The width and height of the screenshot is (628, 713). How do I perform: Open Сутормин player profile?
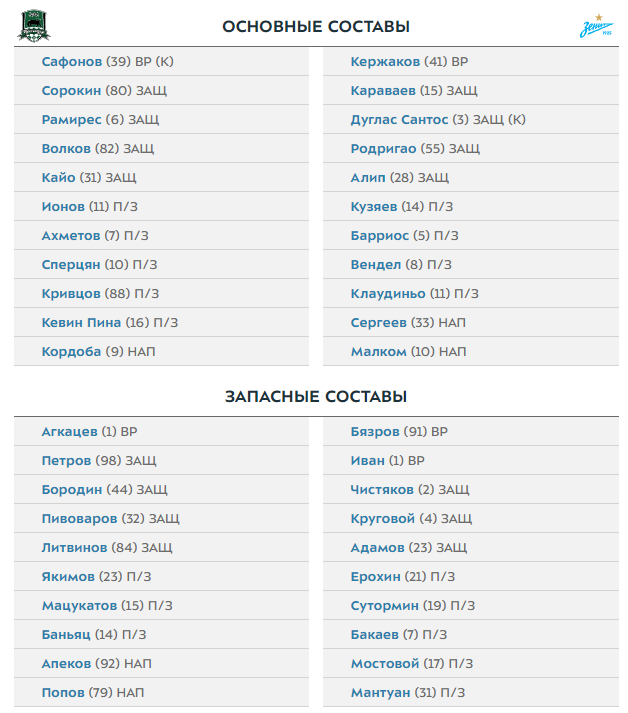click(x=384, y=606)
